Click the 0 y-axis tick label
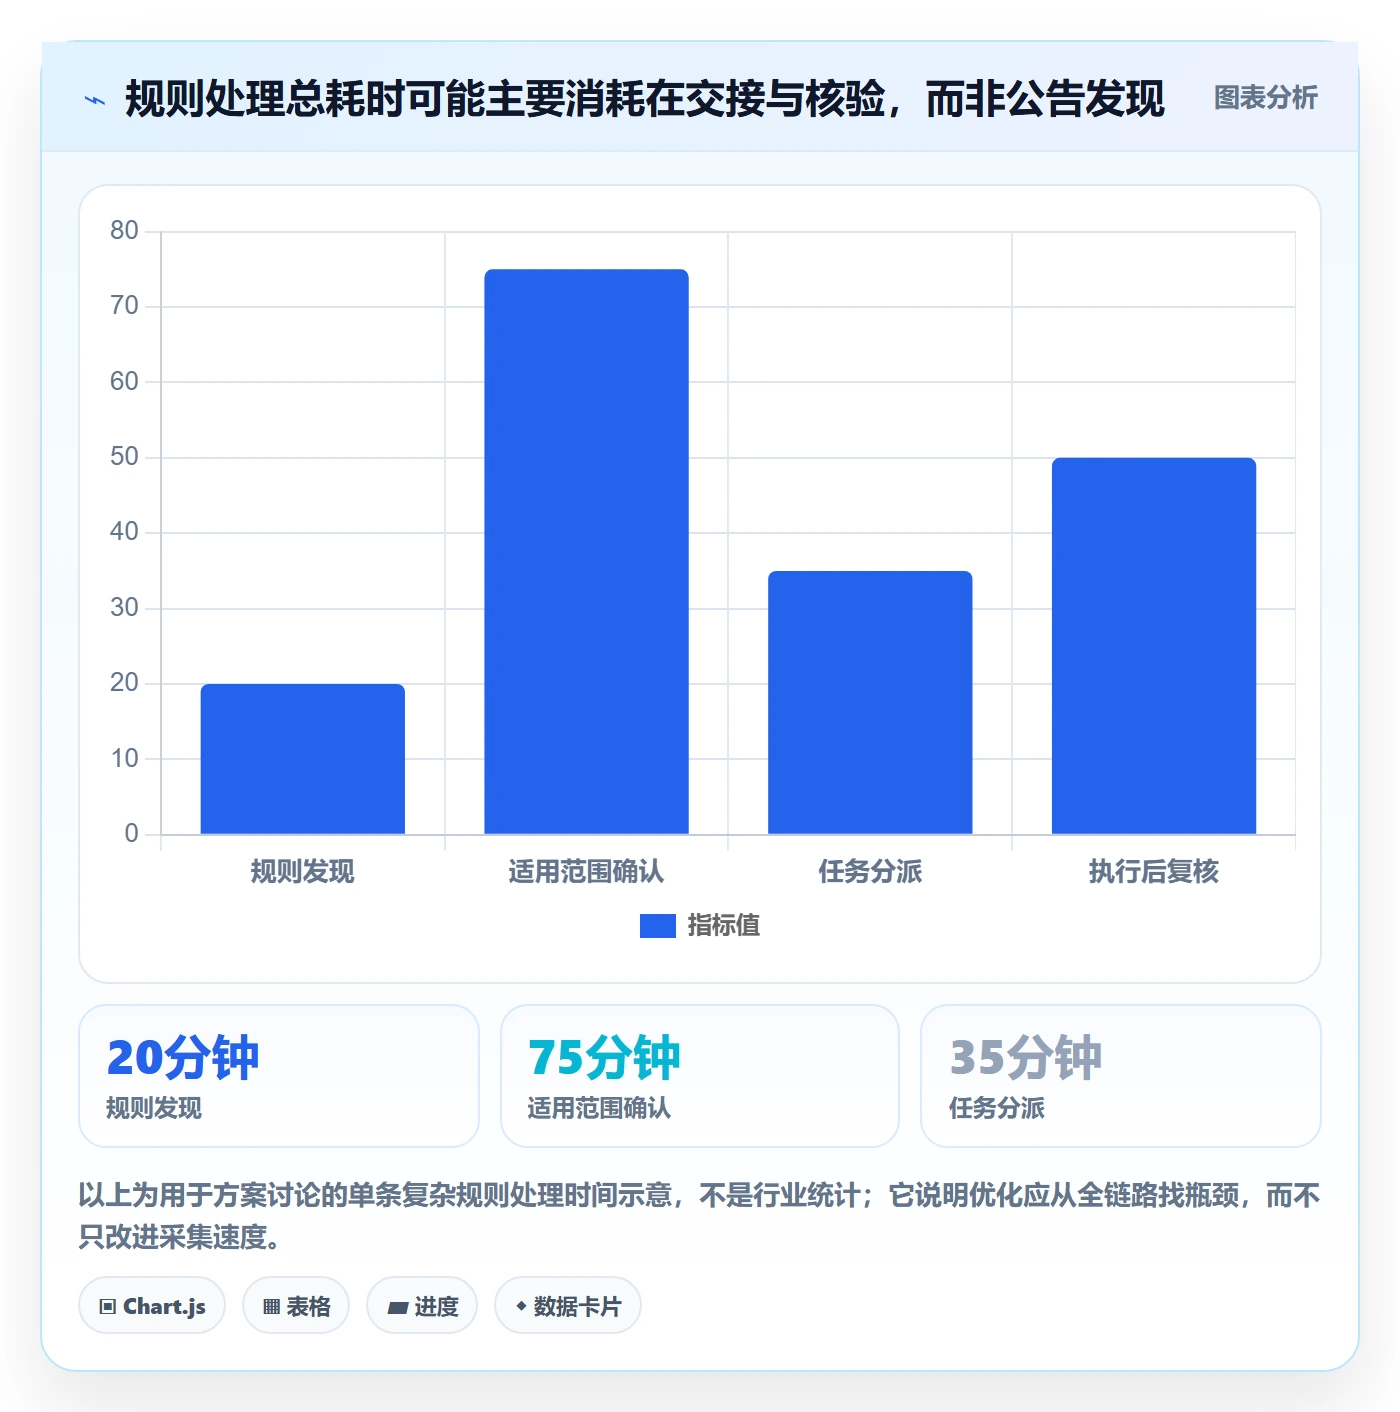 coord(131,834)
